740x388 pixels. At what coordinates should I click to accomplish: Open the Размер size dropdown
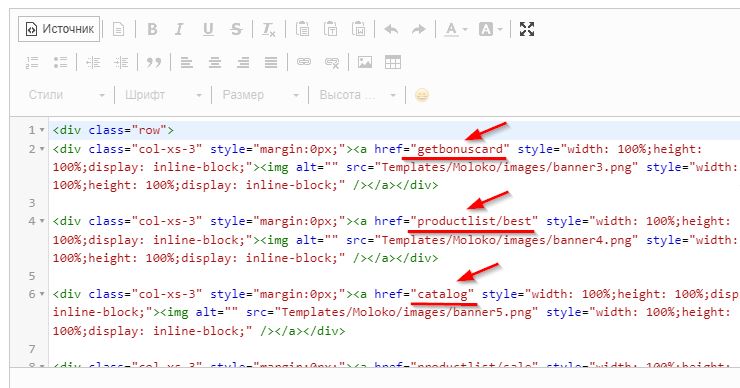(261, 95)
